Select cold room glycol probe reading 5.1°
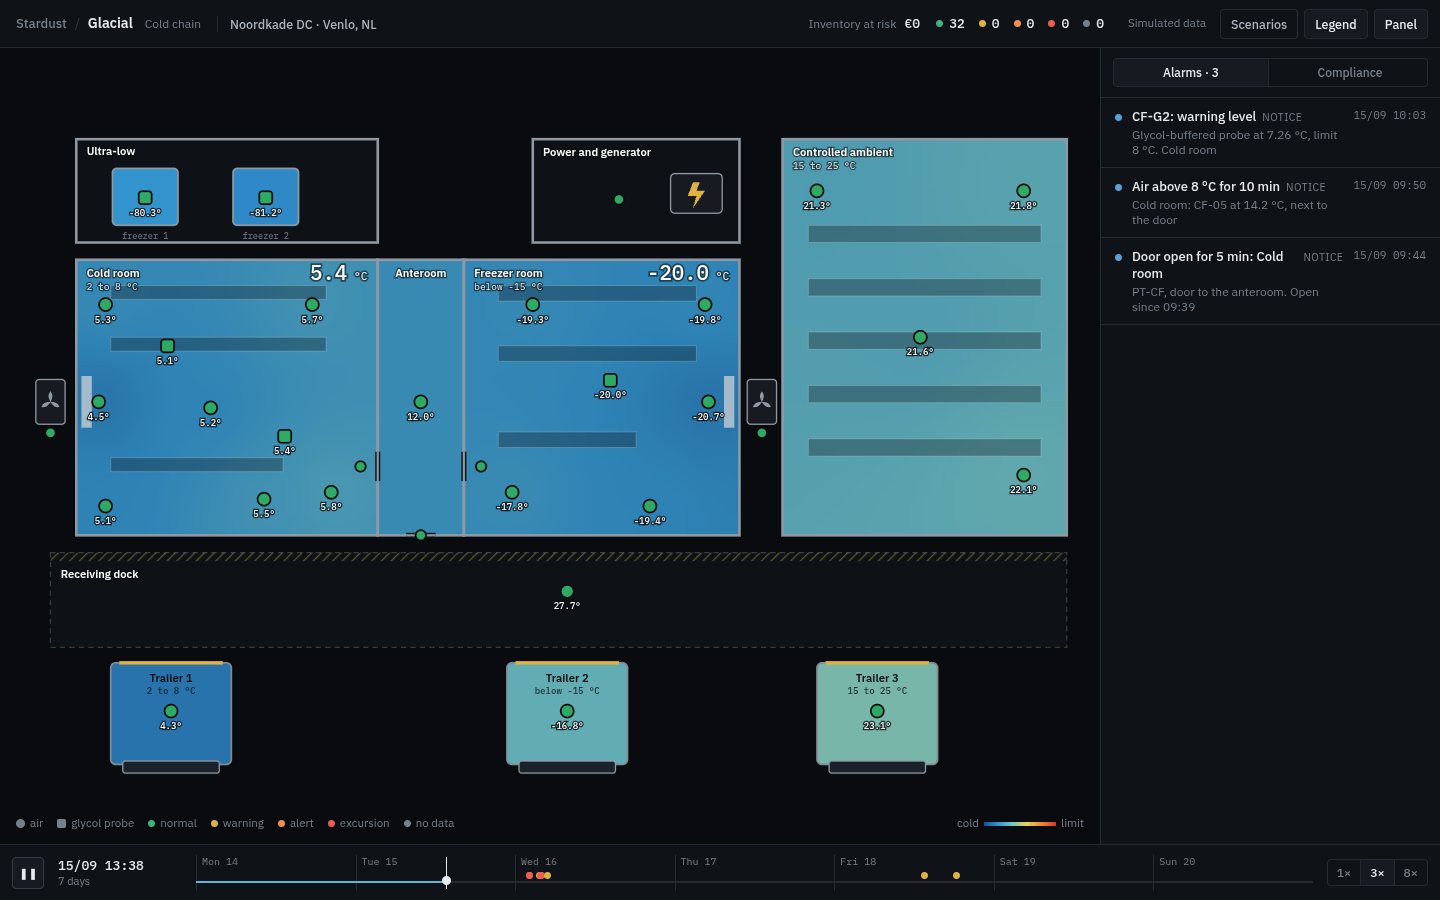Image resolution: width=1440 pixels, height=900 pixels. (167, 346)
